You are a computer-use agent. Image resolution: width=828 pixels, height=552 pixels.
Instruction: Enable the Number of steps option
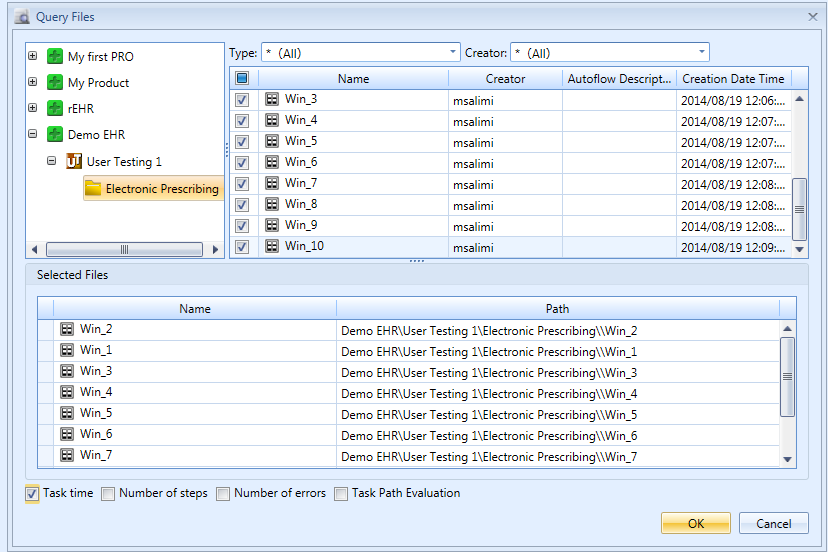point(108,494)
